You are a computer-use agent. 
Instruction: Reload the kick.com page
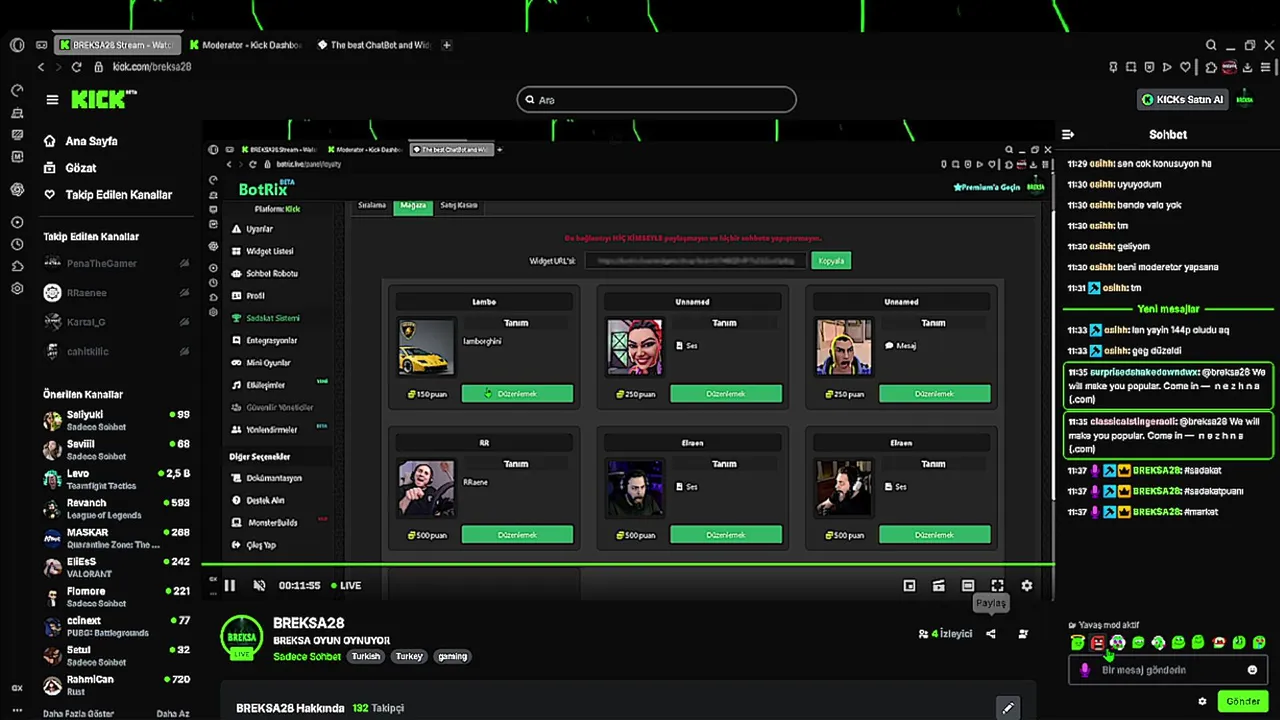pos(76,67)
